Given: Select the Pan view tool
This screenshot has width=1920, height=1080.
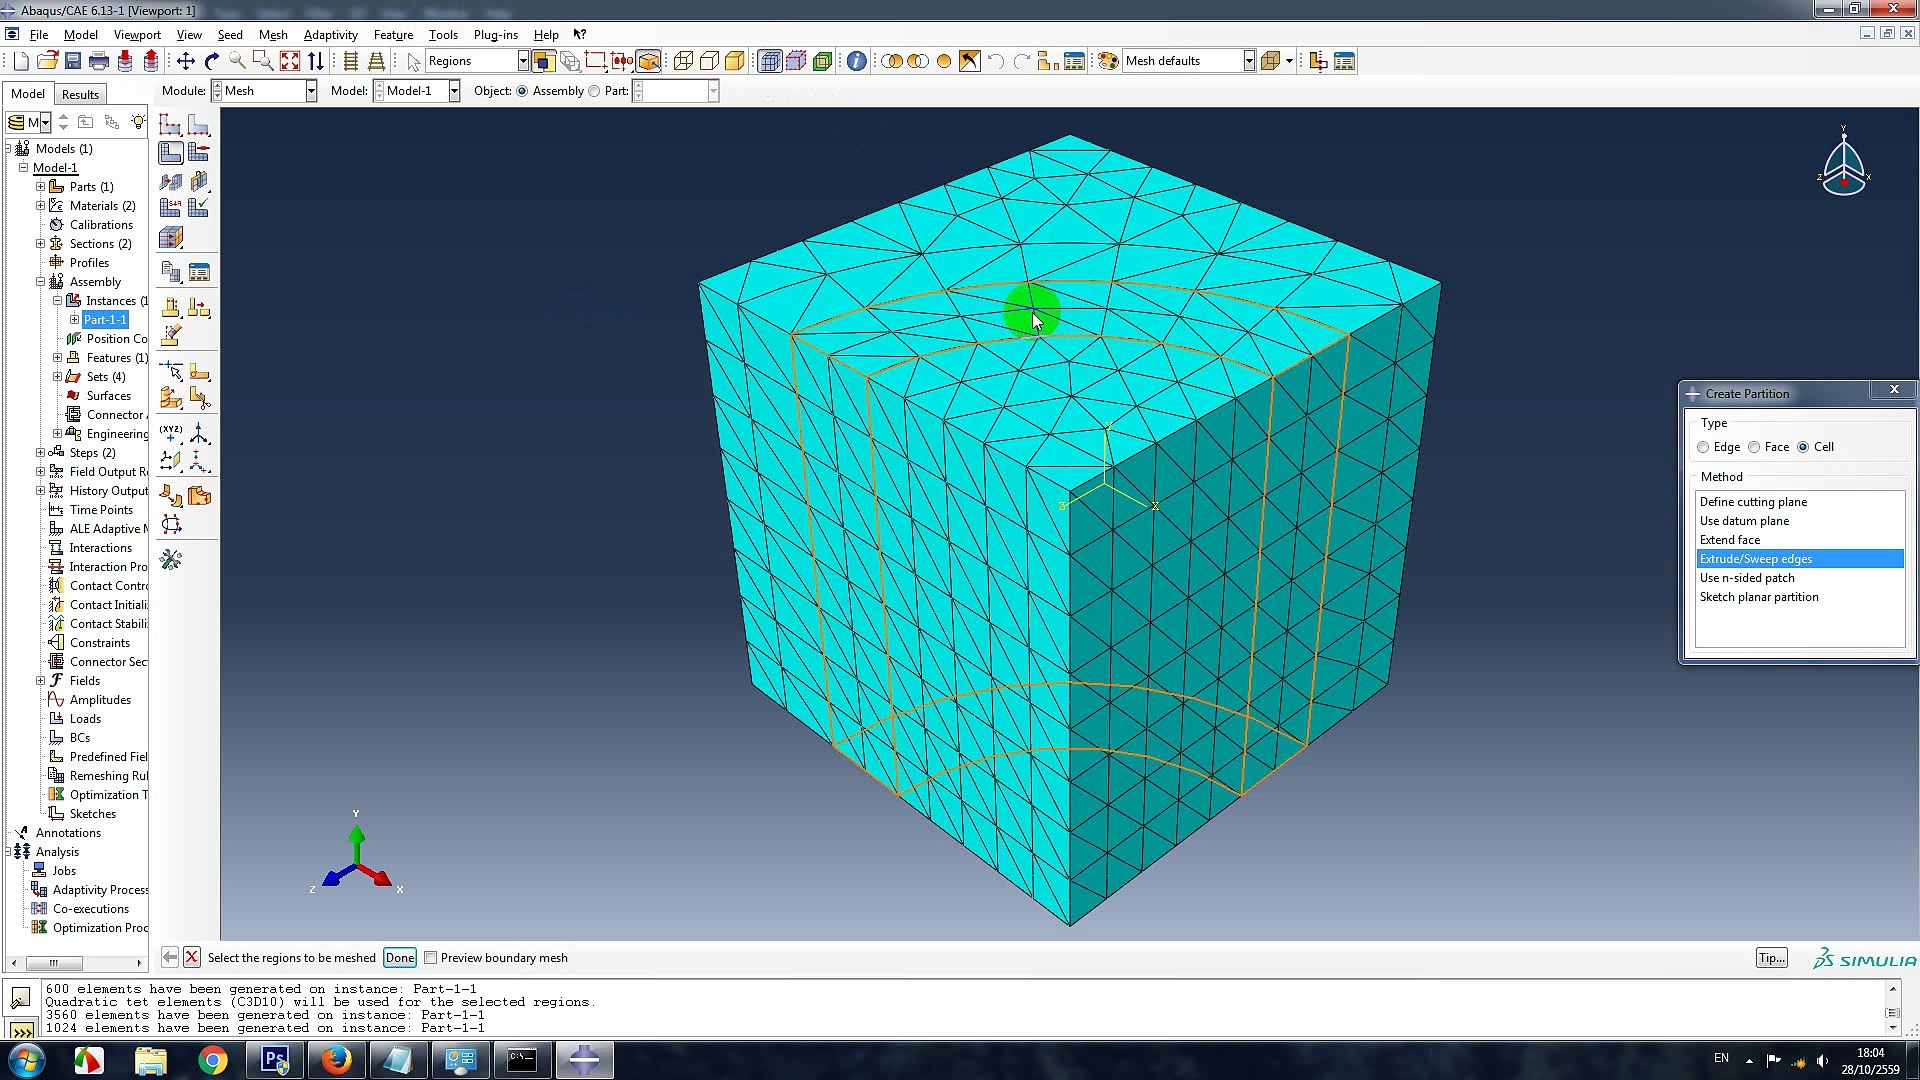Looking at the screenshot, I should (x=186, y=61).
